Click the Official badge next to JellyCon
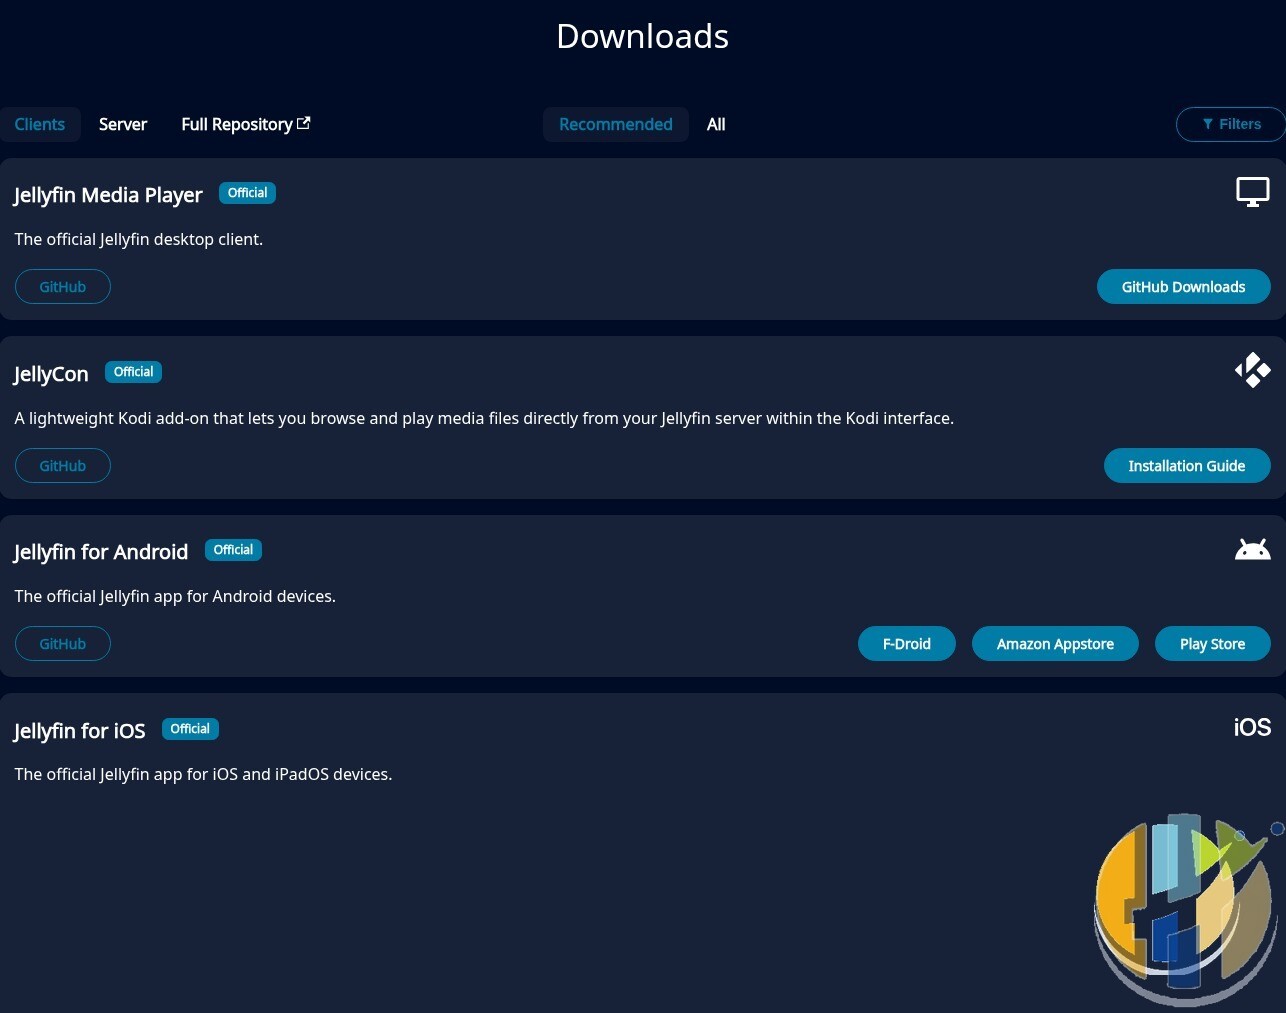 [133, 372]
